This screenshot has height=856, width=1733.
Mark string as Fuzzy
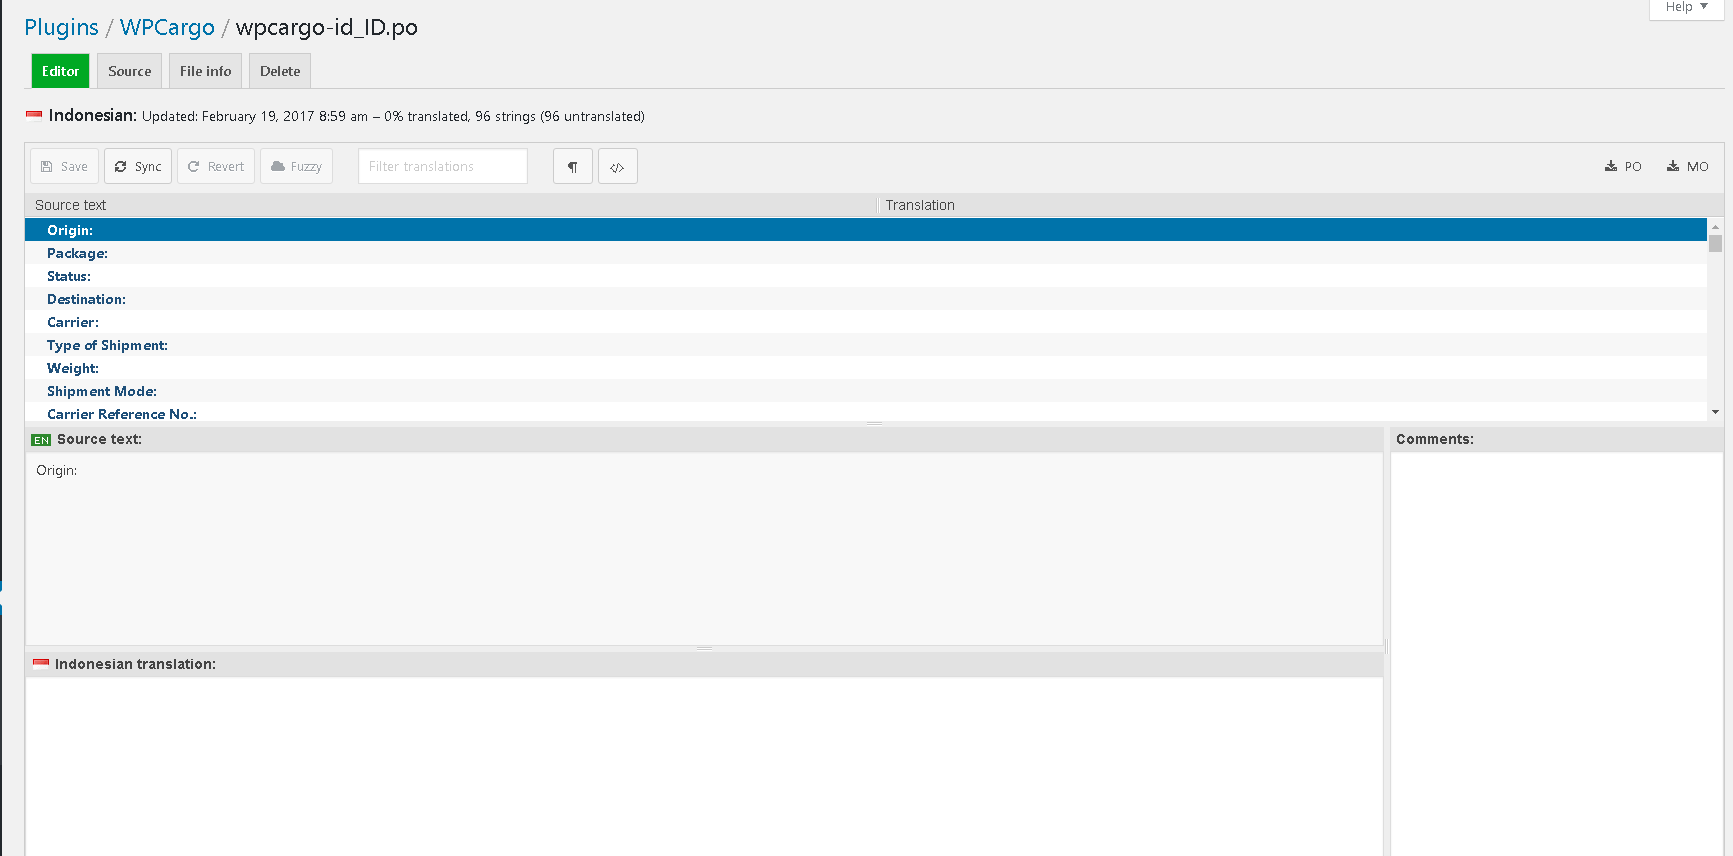(296, 166)
